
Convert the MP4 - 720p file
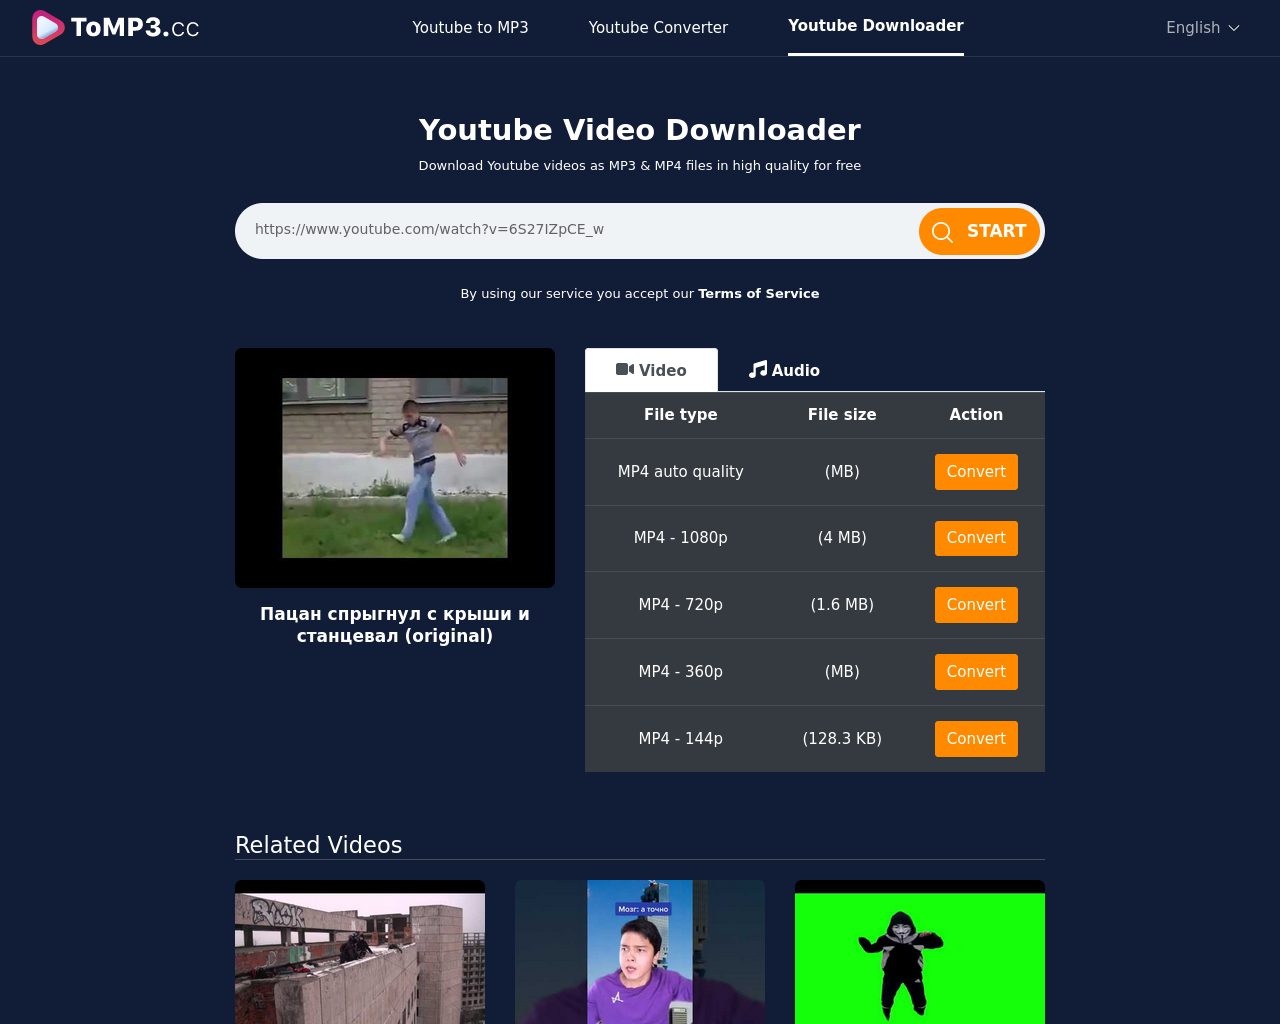pyautogui.click(x=976, y=605)
